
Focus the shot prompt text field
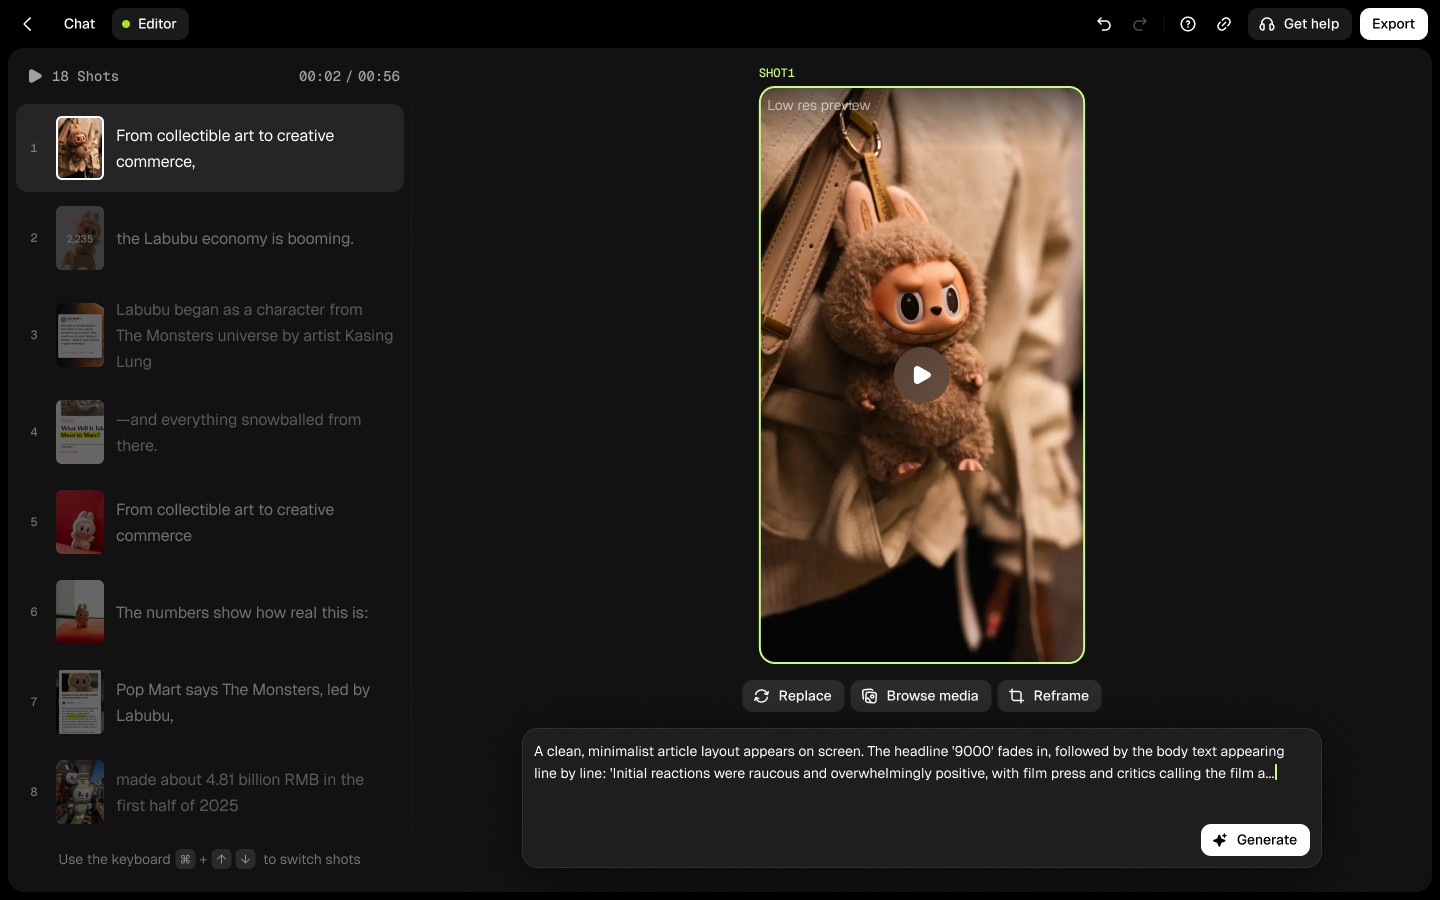point(921,798)
